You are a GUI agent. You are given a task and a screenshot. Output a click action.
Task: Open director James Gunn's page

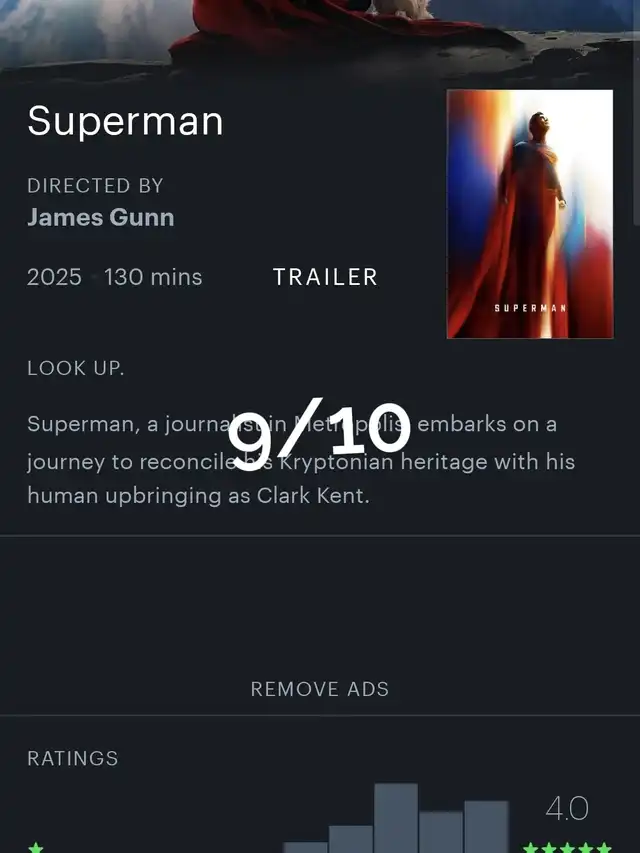101,217
